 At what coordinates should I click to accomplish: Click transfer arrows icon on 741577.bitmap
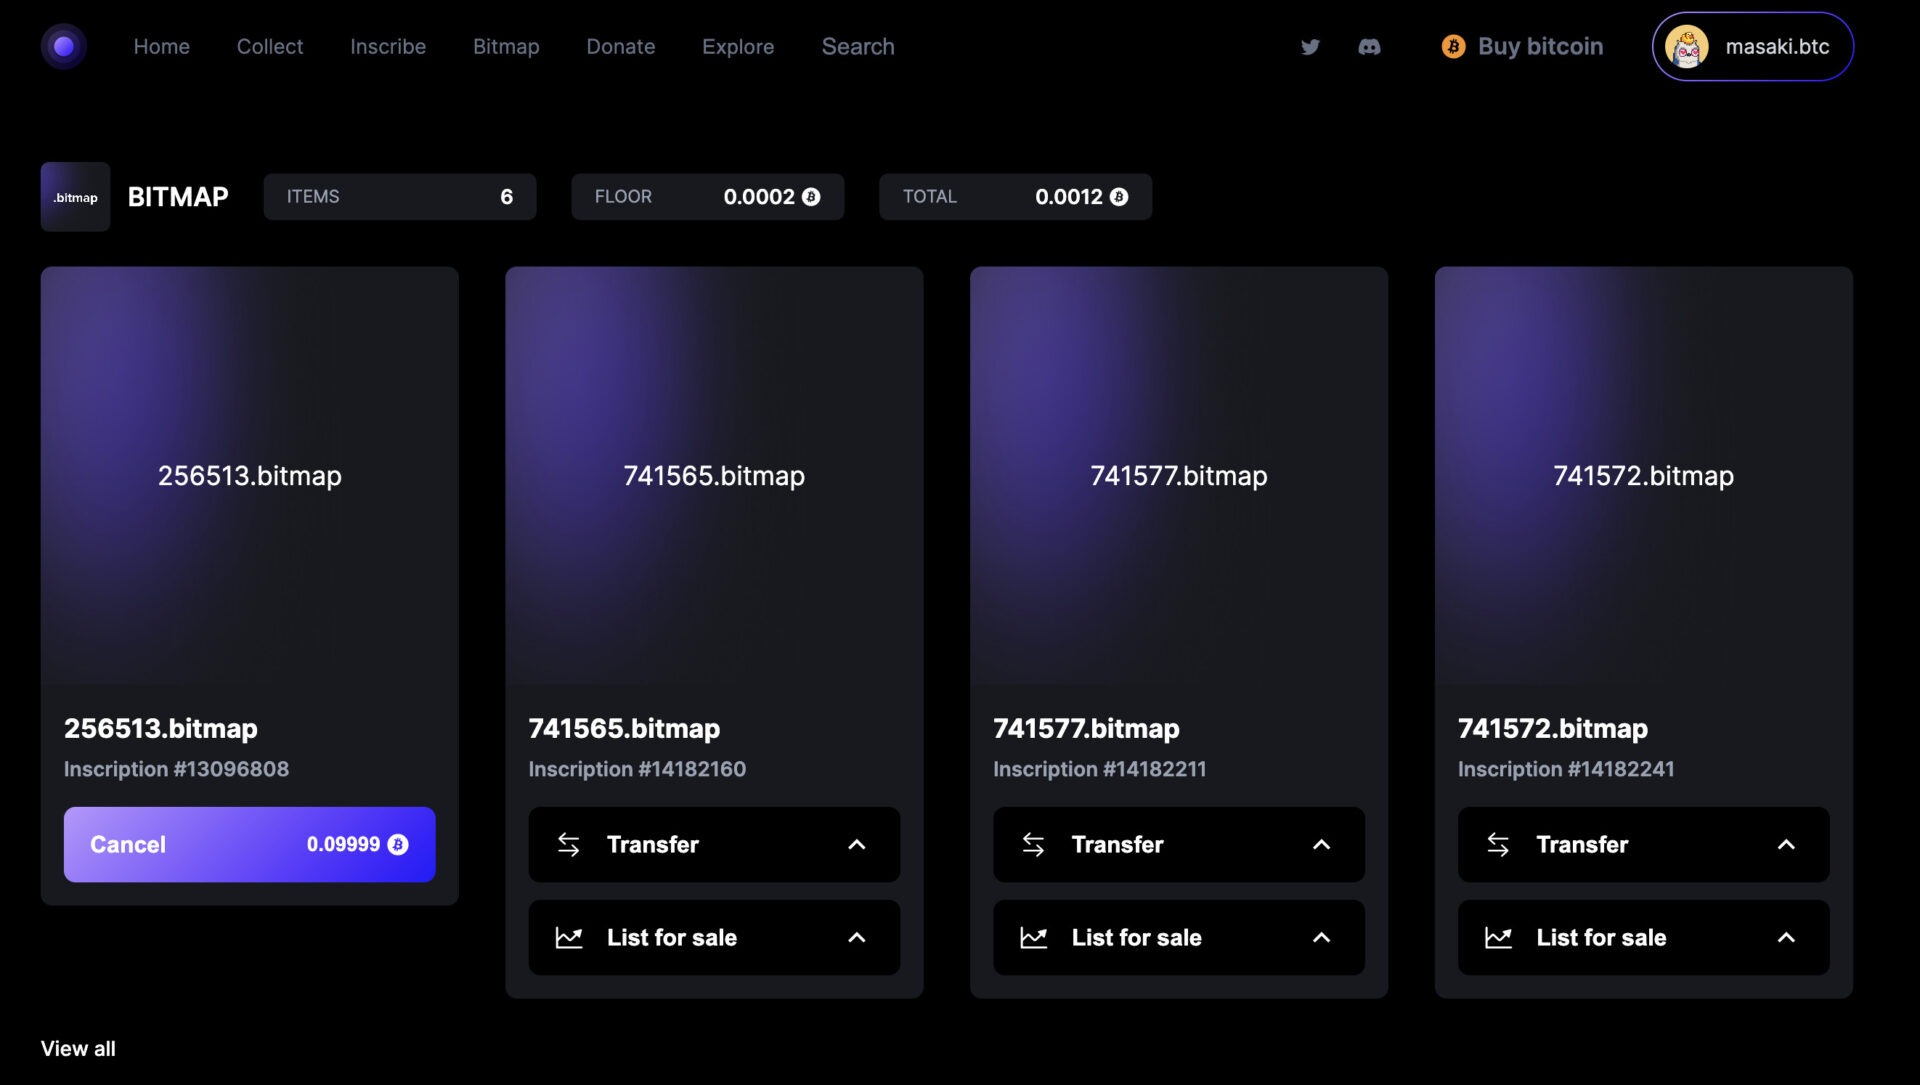pyautogui.click(x=1033, y=844)
